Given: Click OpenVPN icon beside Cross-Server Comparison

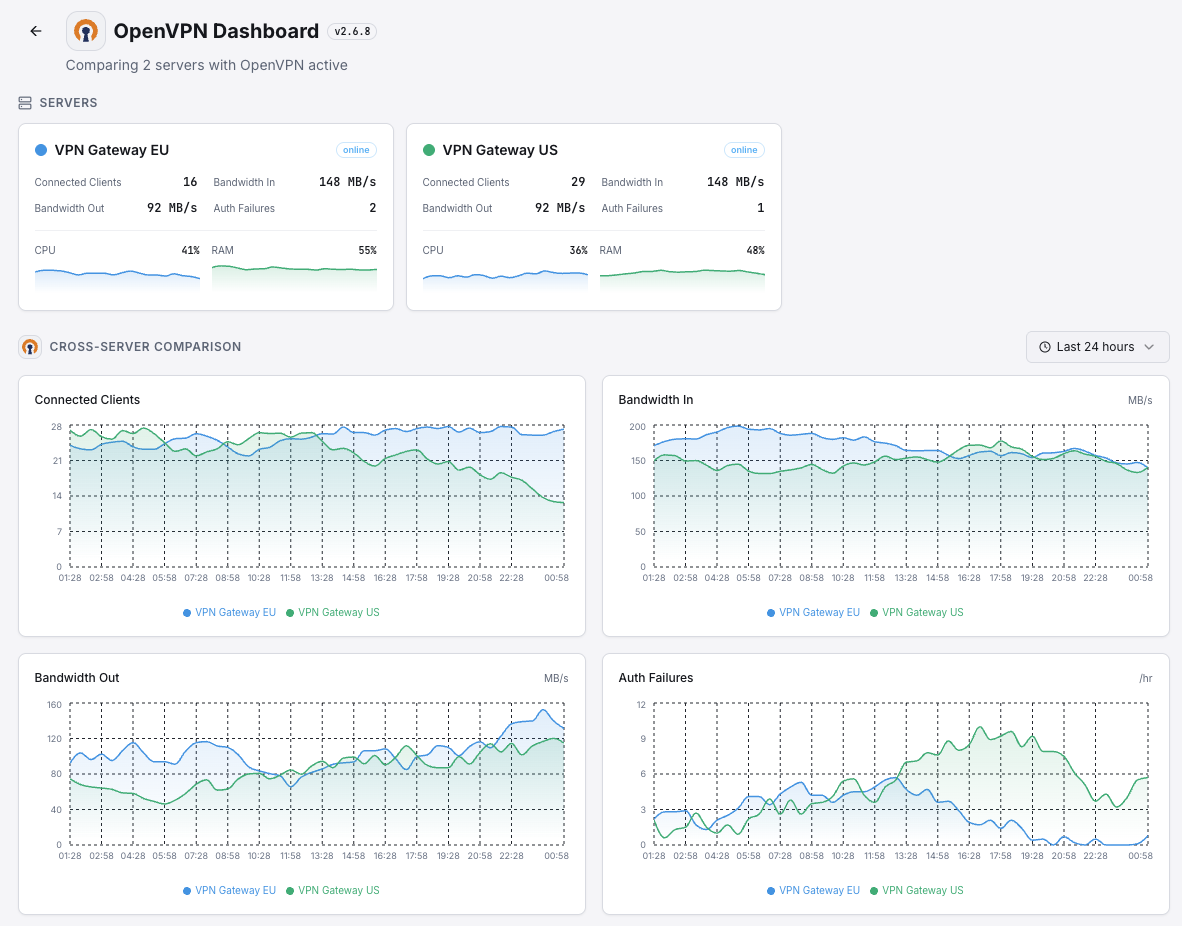Looking at the screenshot, I should (30, 347).
